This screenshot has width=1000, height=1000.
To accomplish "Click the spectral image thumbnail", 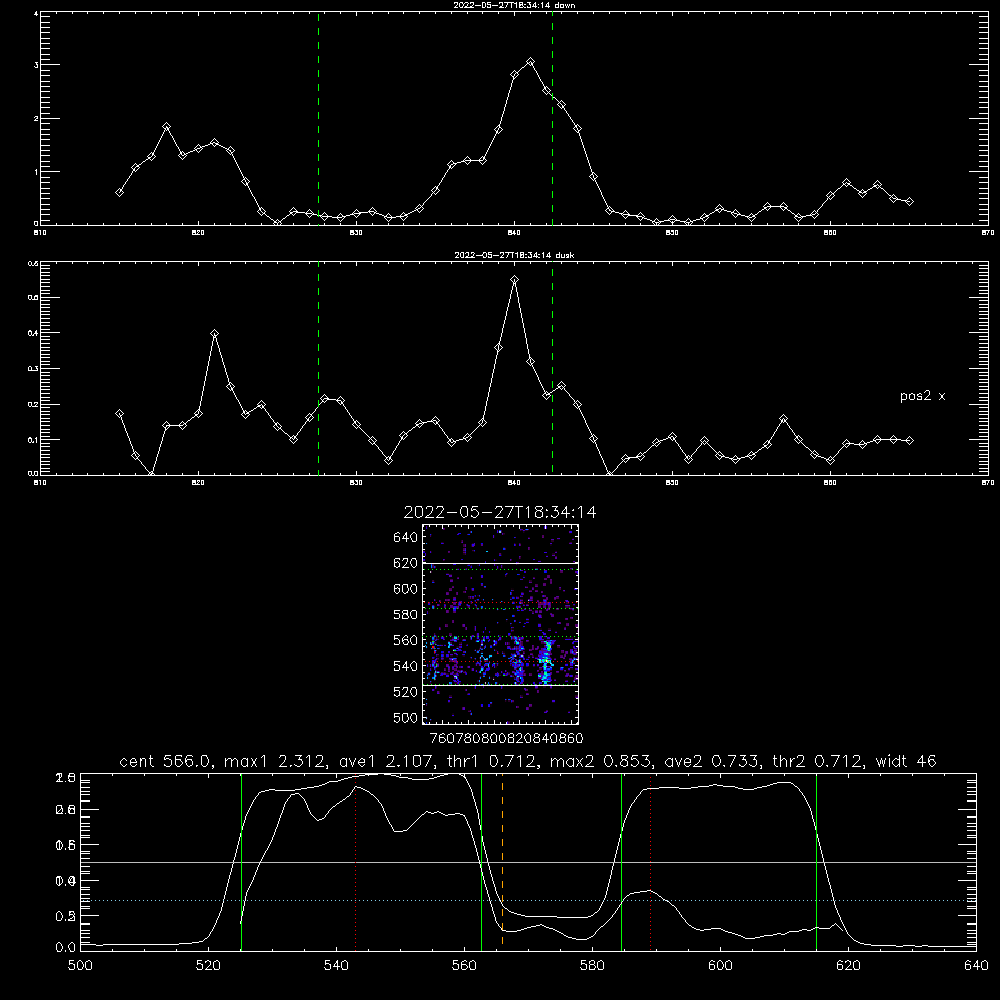I will [x=500, y=624].
